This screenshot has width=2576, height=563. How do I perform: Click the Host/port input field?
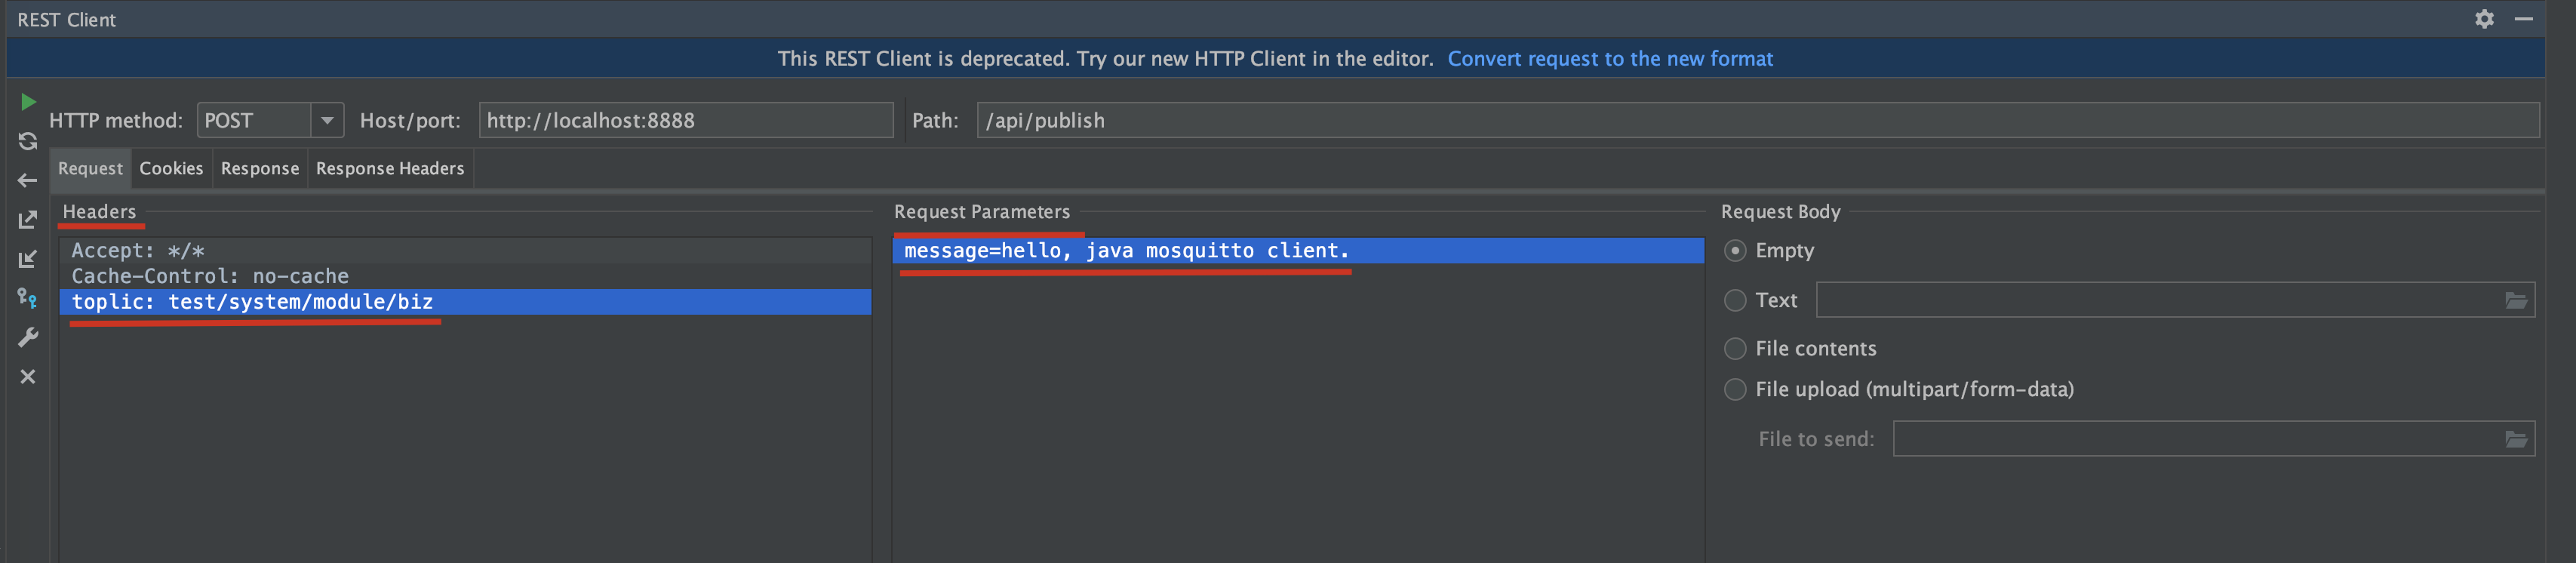686,120
